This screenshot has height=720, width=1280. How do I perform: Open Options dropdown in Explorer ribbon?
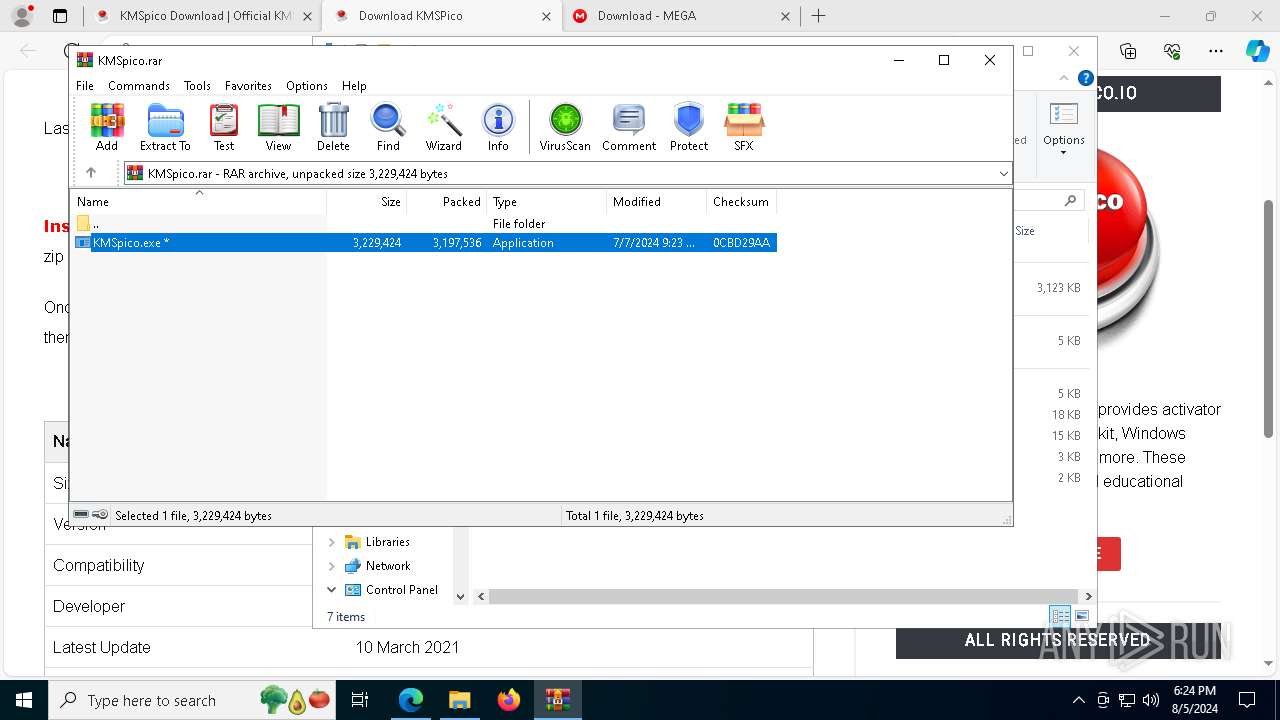click(1063, 127)
